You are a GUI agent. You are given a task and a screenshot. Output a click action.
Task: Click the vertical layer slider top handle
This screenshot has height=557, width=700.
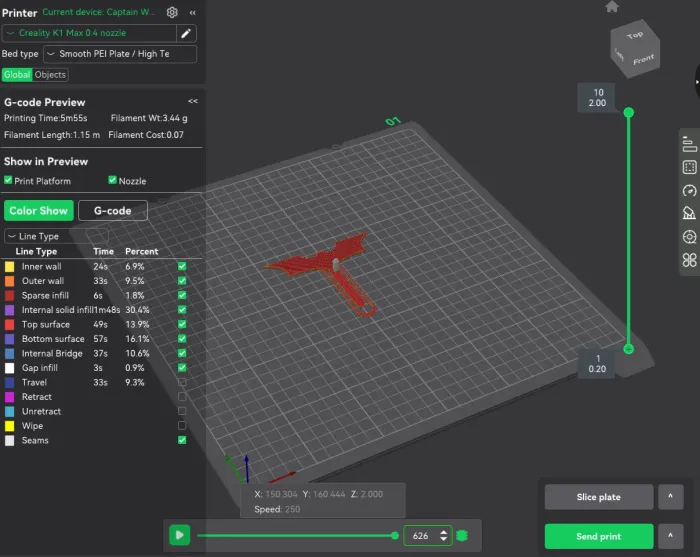point(629,112)
